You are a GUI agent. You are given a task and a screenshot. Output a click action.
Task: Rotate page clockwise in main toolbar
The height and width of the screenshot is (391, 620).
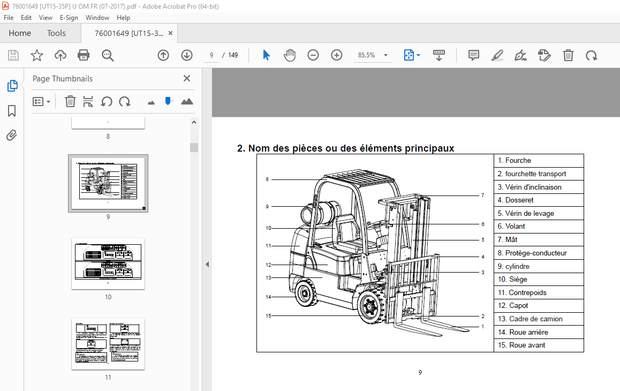pyautogui.click(x=592, y=55)
